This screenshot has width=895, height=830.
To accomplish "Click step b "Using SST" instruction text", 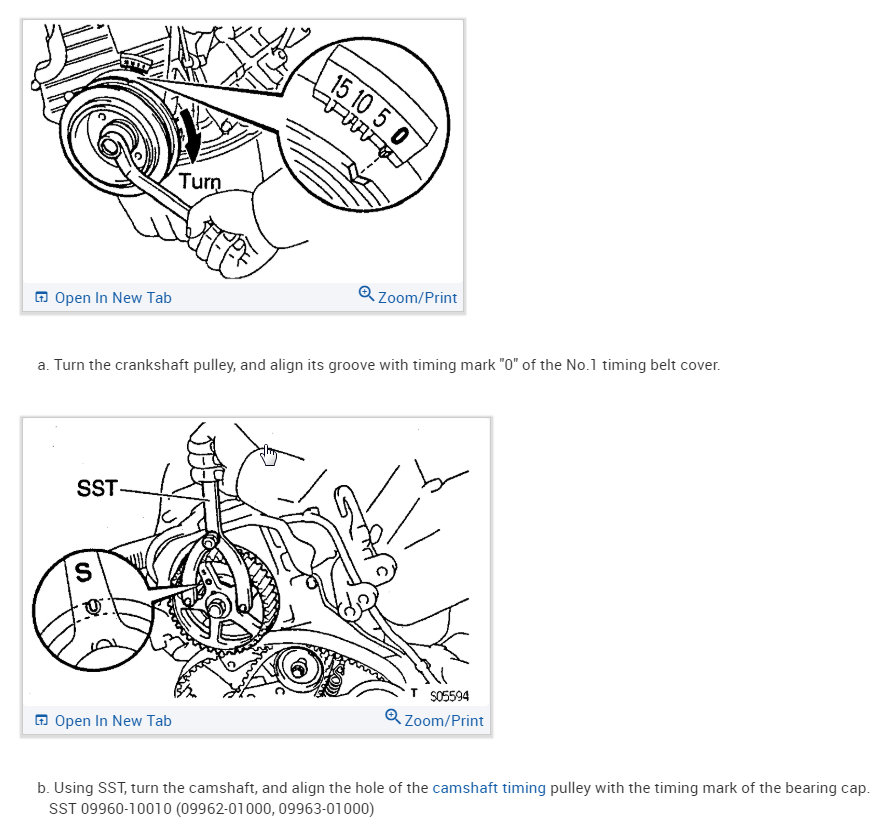I will tap(454, 788).
